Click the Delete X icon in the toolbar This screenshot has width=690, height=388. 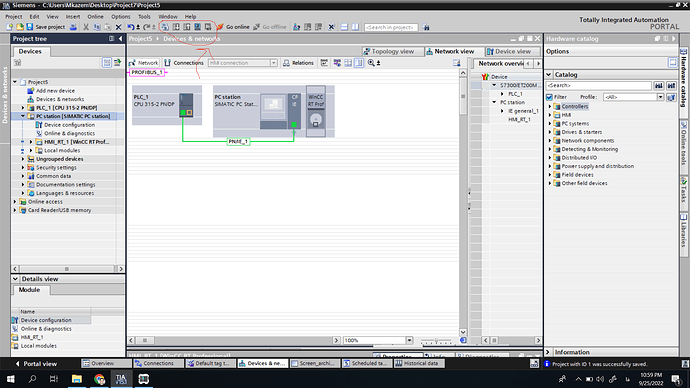pyautogui.click(x=118, y=27)
